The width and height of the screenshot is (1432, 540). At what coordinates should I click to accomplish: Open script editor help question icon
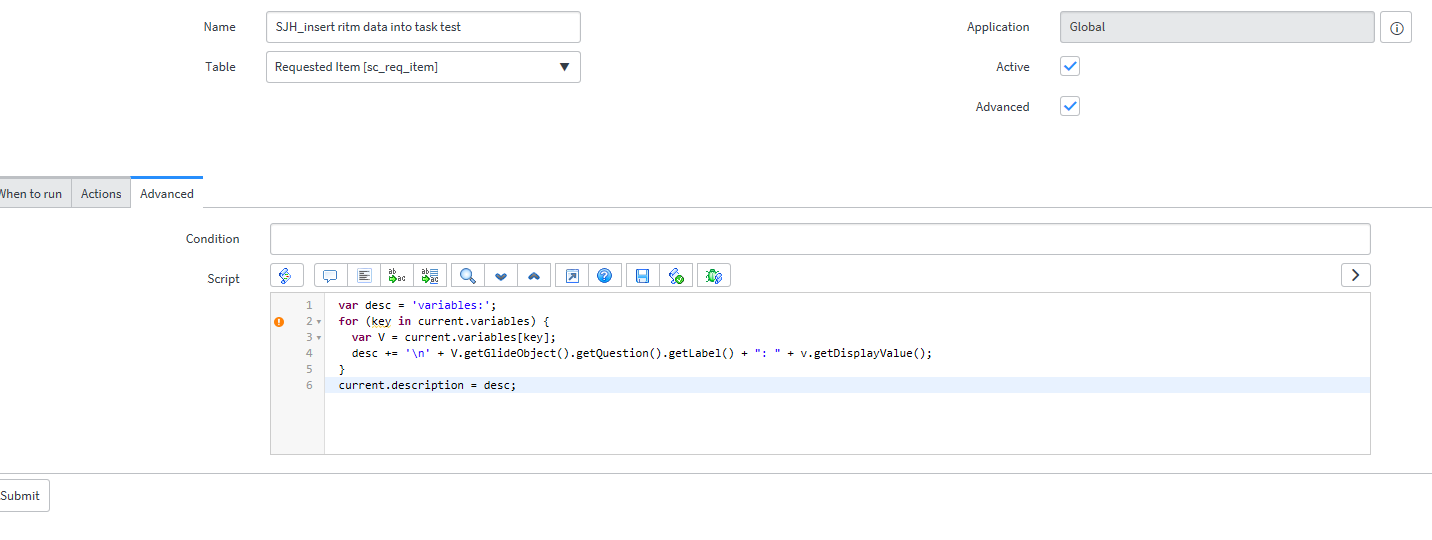click(605, 275)
